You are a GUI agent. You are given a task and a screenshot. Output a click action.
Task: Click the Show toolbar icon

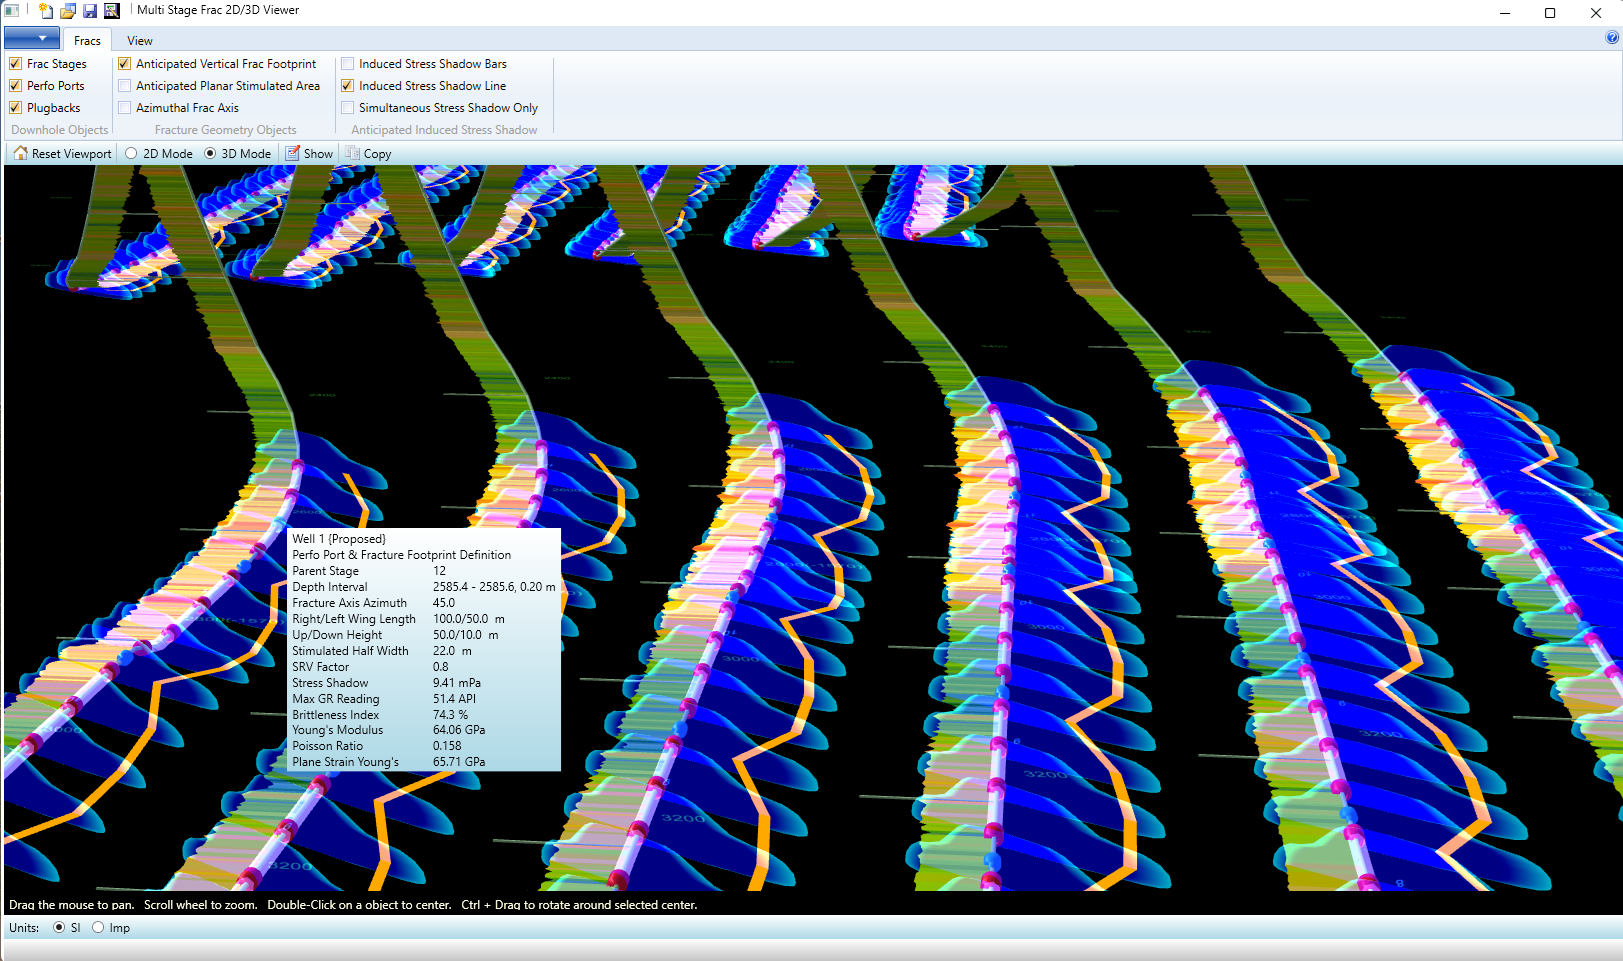[x=293, y=153]
